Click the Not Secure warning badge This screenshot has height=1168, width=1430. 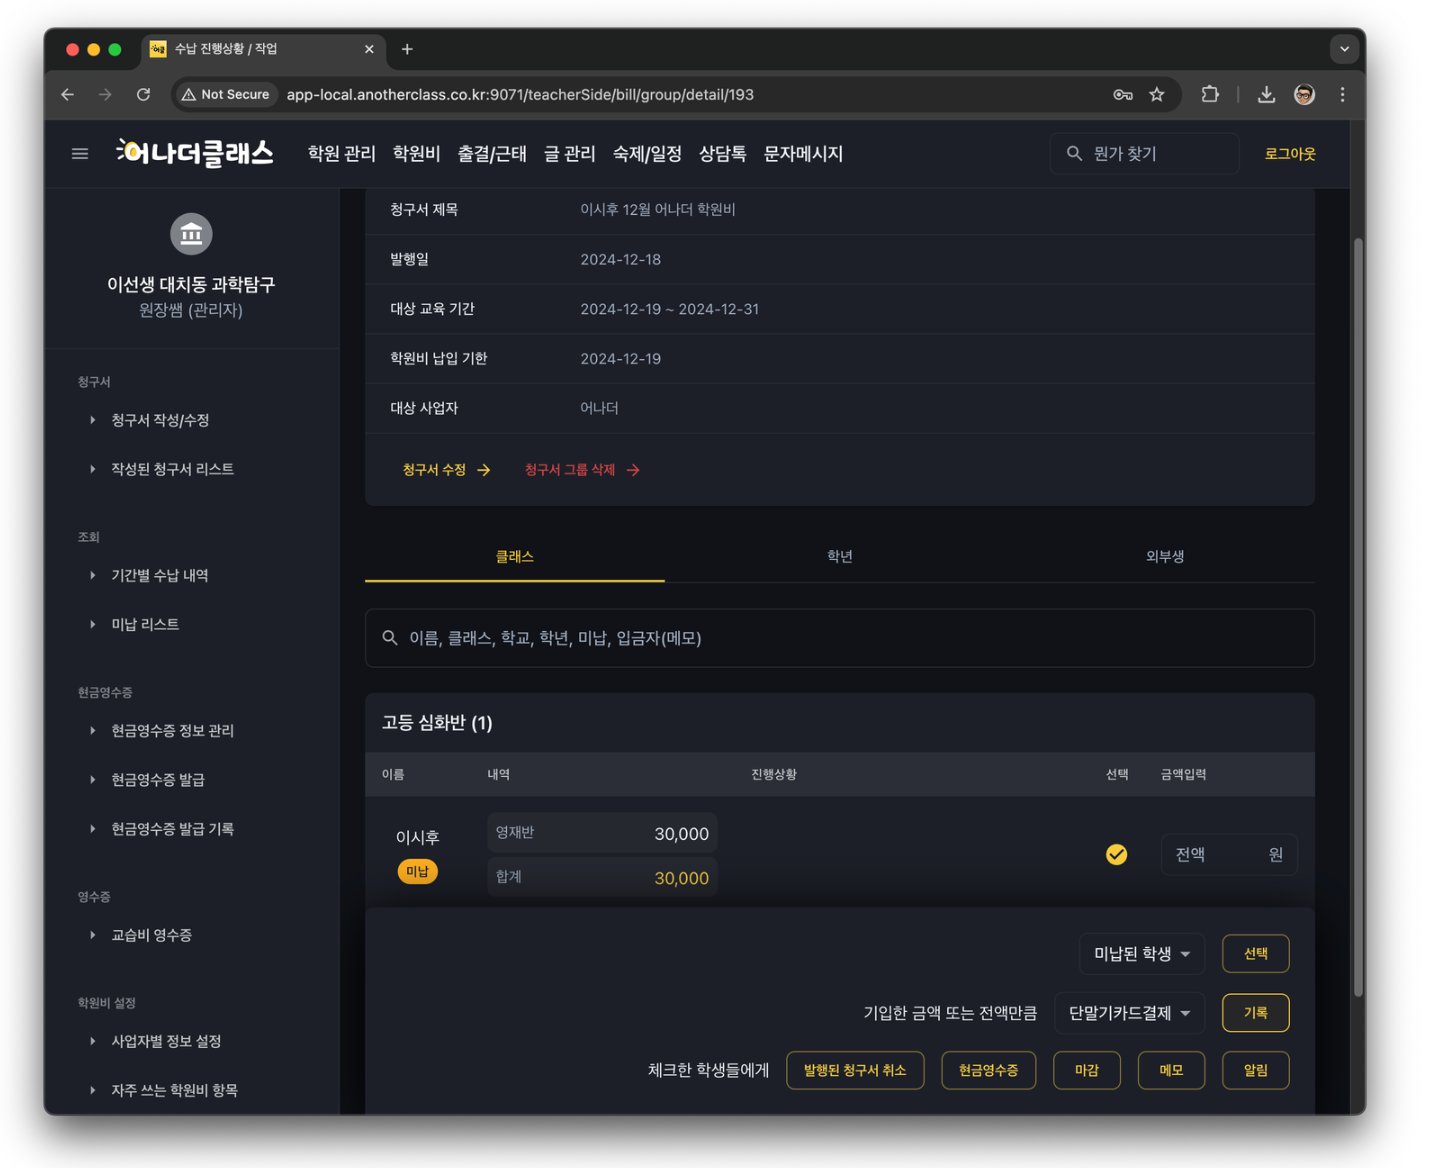click(226, 94)
